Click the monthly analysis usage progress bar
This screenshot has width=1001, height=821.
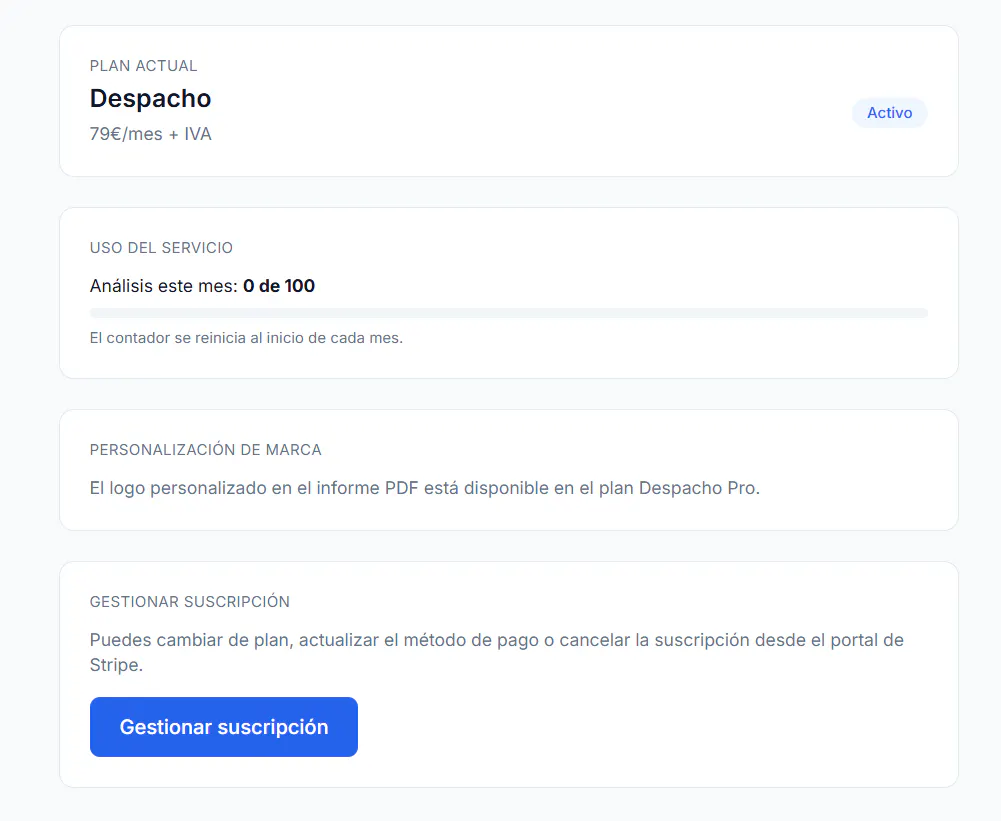point(508,313)
